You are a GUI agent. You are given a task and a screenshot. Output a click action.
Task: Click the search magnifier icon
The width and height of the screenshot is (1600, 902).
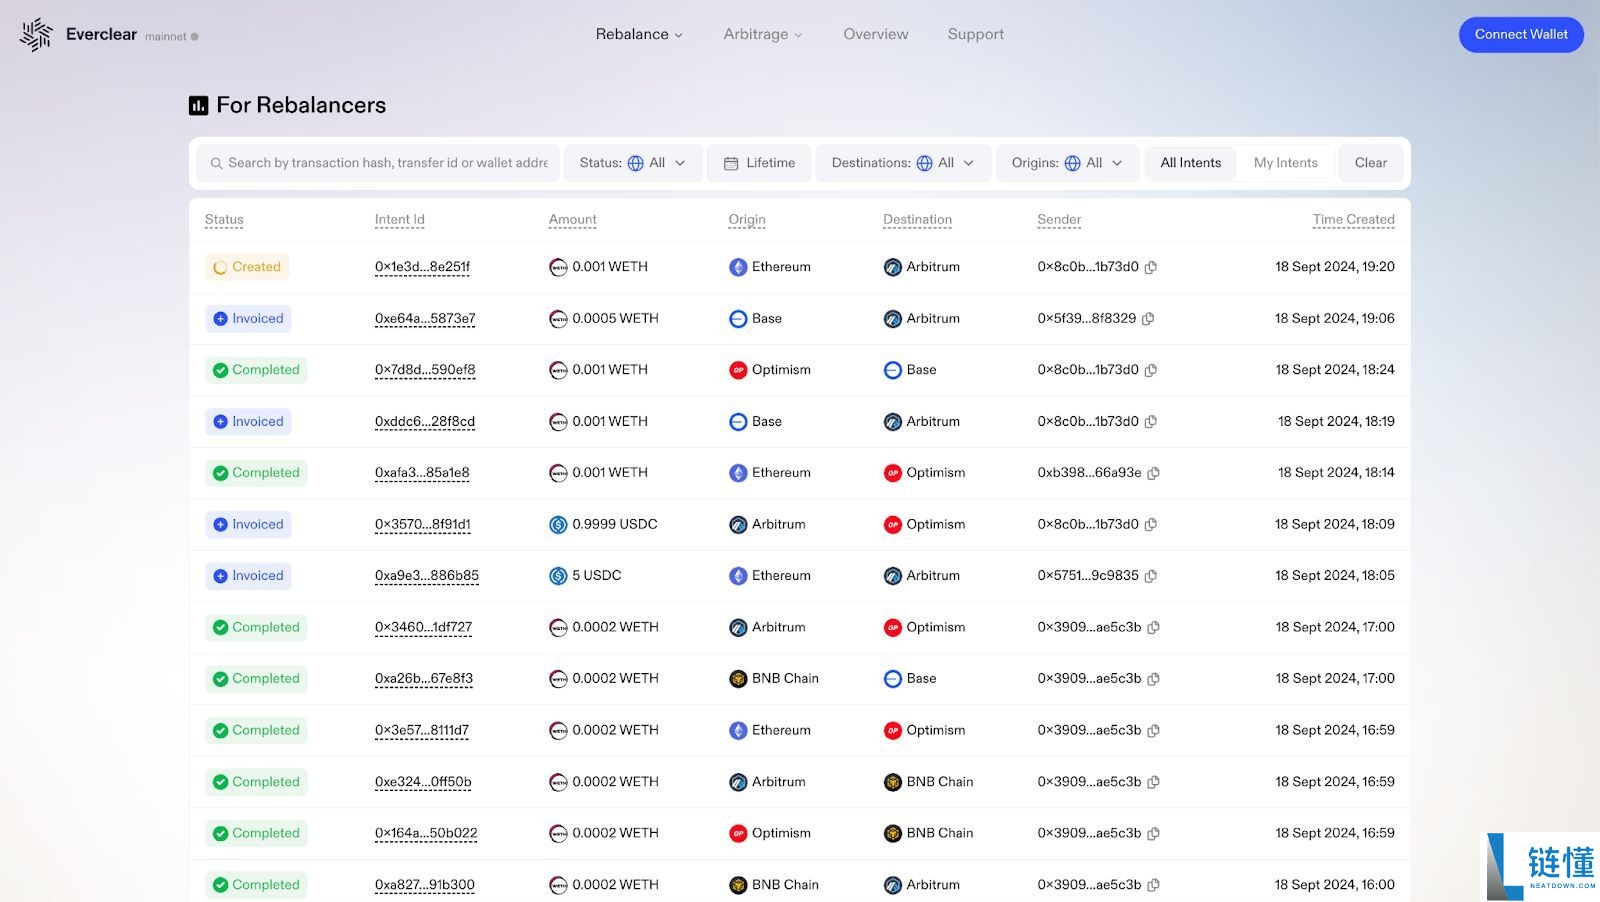tap(216, 163)
